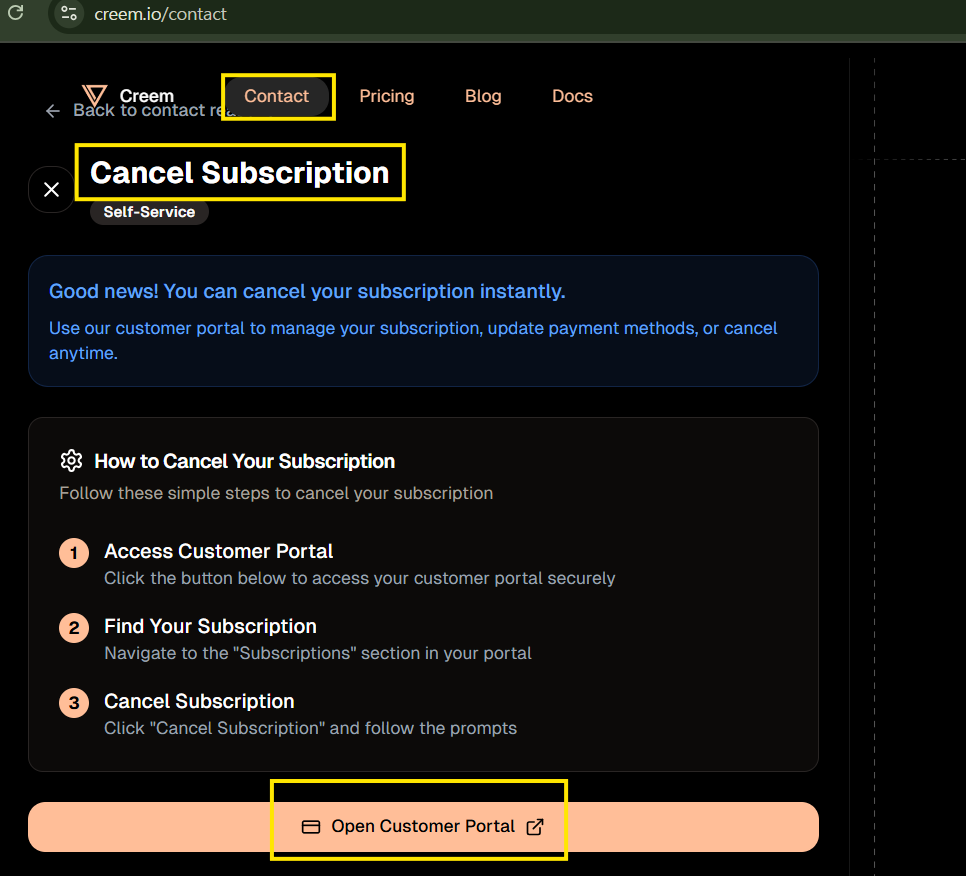Click step number 1 circle
Viewport: 966px width, 876px height.
pyautogui.click(x=74, y=553)
